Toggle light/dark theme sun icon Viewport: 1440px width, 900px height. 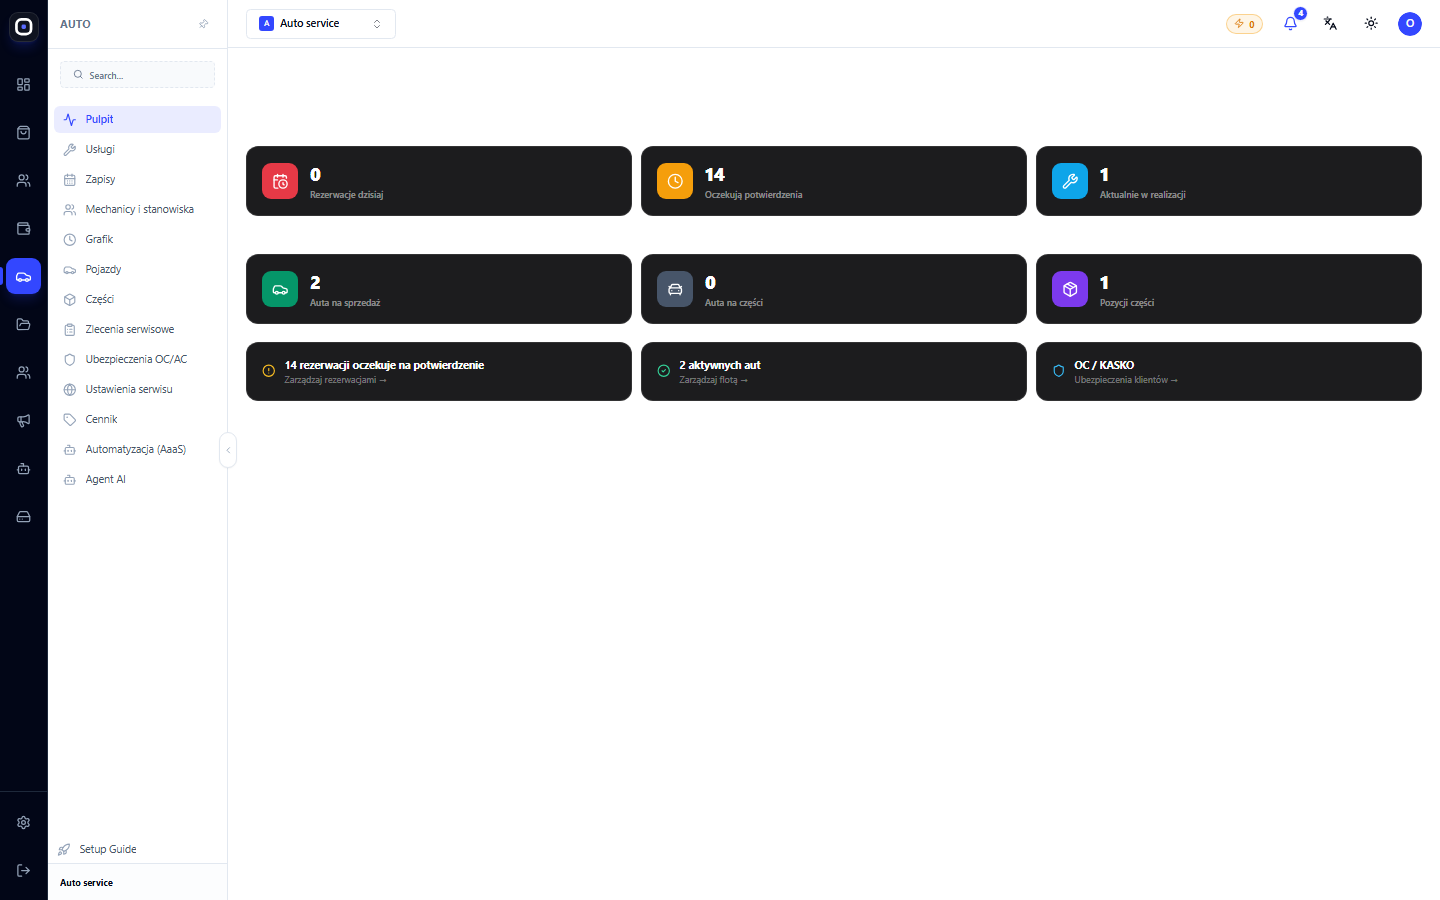pyautogui.click(x=1371, y=23)
